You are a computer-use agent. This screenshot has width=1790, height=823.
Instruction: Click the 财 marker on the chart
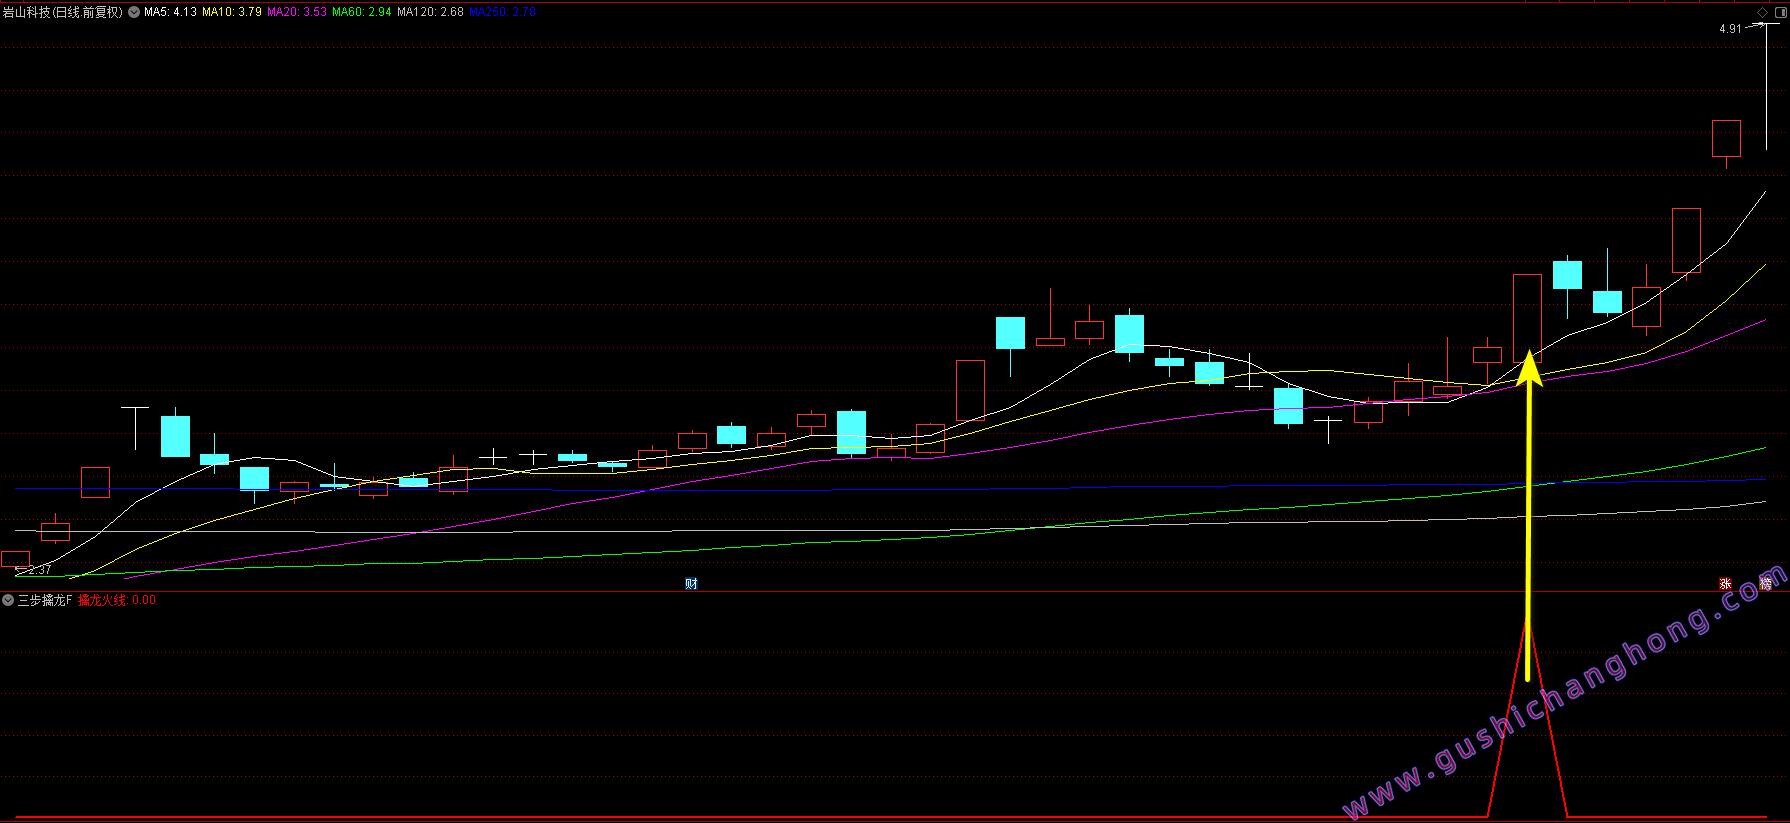(691, 583)
